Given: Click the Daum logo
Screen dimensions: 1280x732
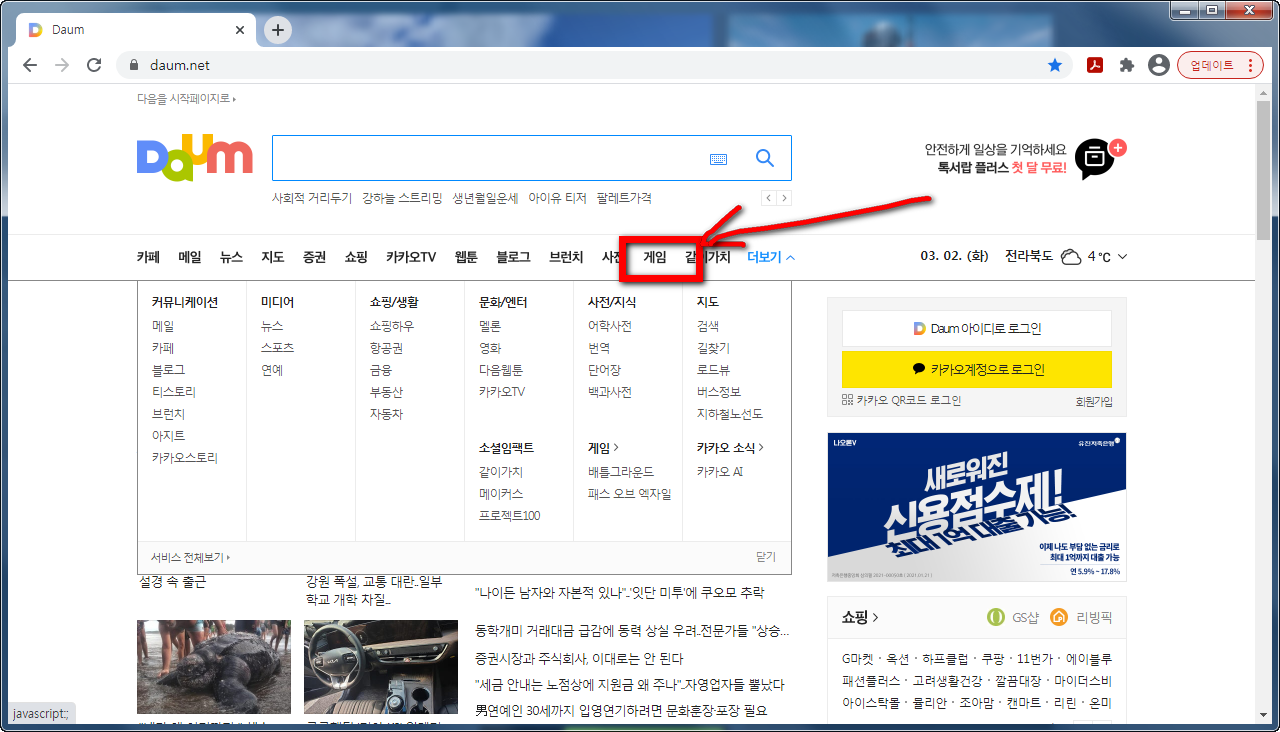Looking at the screenshot, I should [195, 158].
